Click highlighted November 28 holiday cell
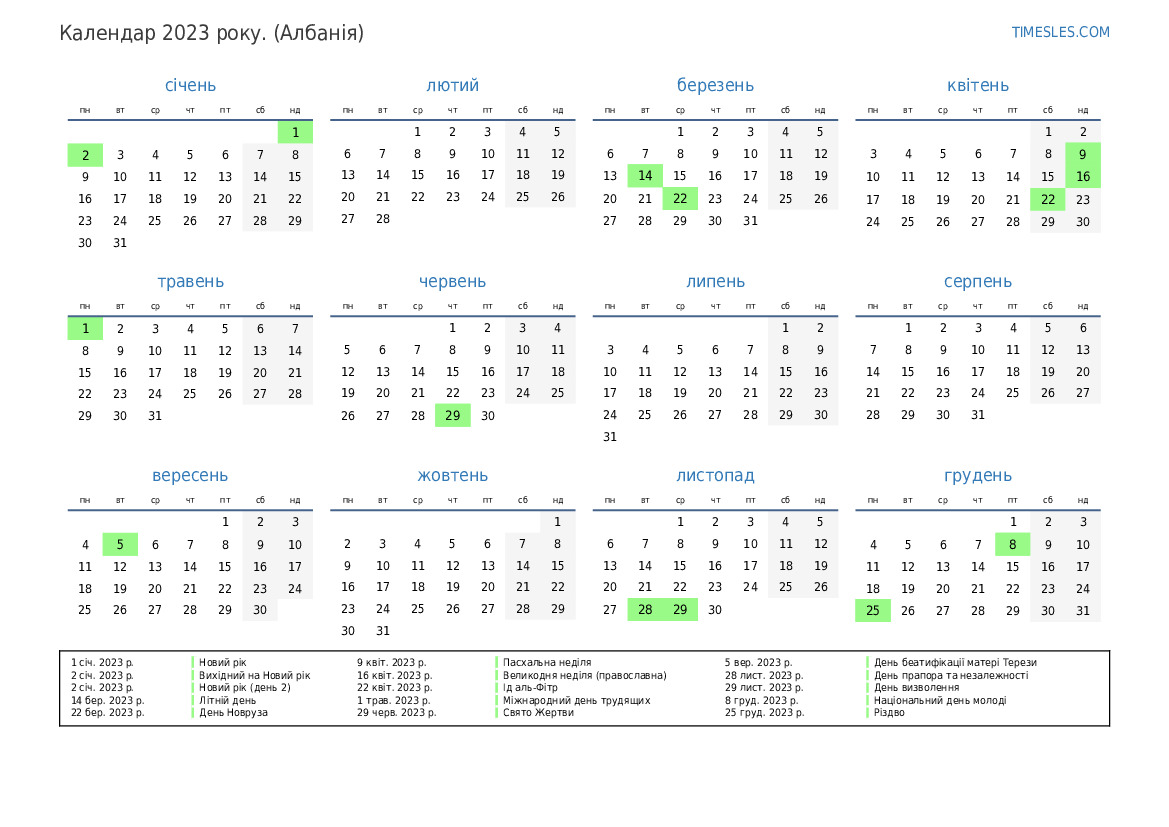The image size is (1169, 827). click(x=645, y=609)
